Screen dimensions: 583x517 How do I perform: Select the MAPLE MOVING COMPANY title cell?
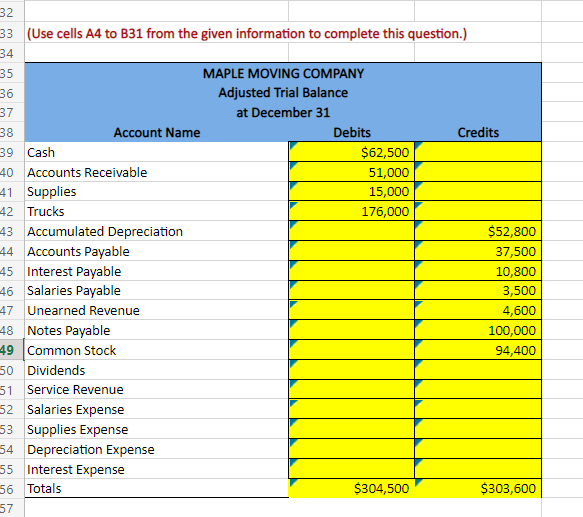tap(283, 73)
